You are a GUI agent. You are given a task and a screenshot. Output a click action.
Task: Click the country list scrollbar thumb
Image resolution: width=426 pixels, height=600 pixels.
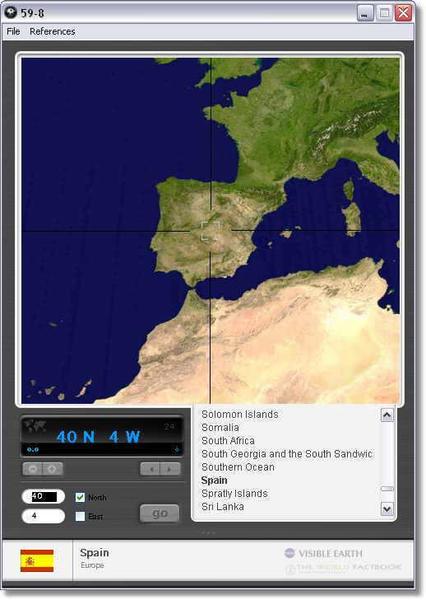tap(387, 489)
